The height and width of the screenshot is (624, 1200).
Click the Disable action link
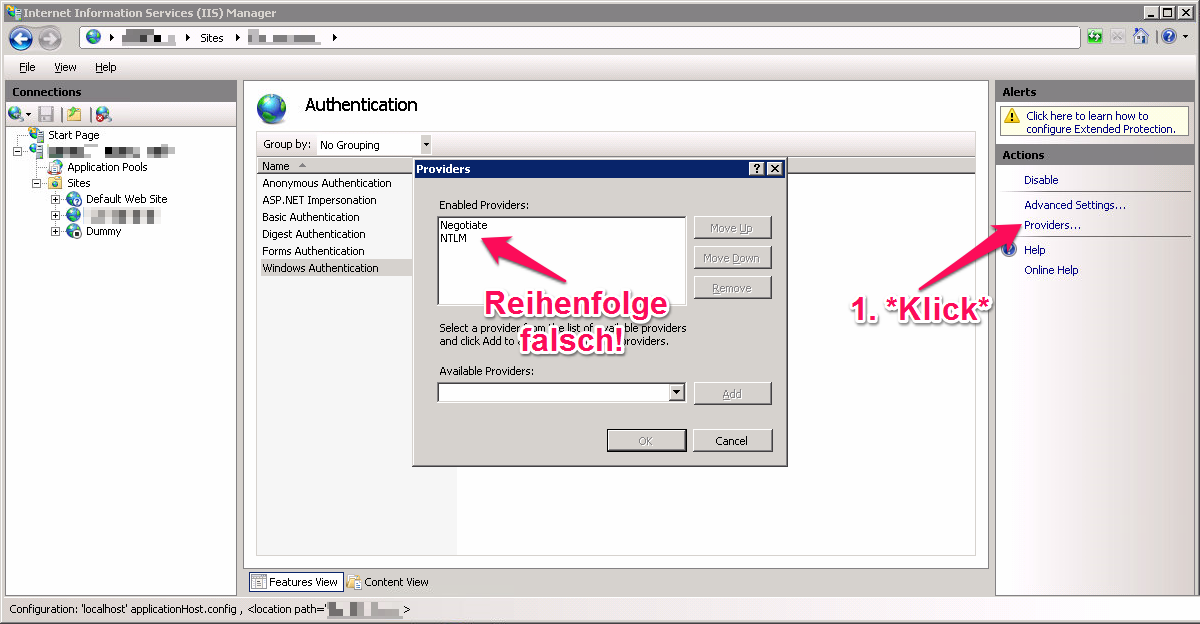pos(1041,180)
